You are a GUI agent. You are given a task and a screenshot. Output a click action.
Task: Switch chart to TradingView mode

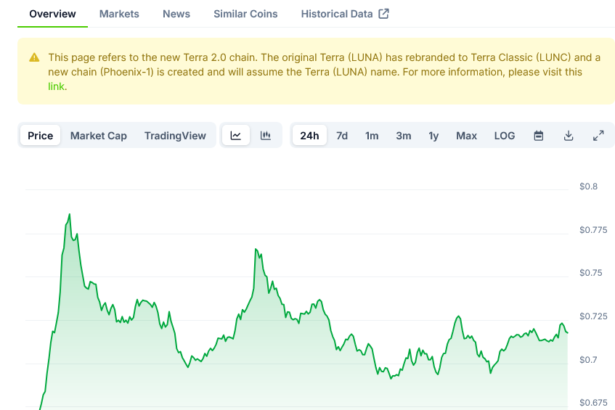(175, 136)
